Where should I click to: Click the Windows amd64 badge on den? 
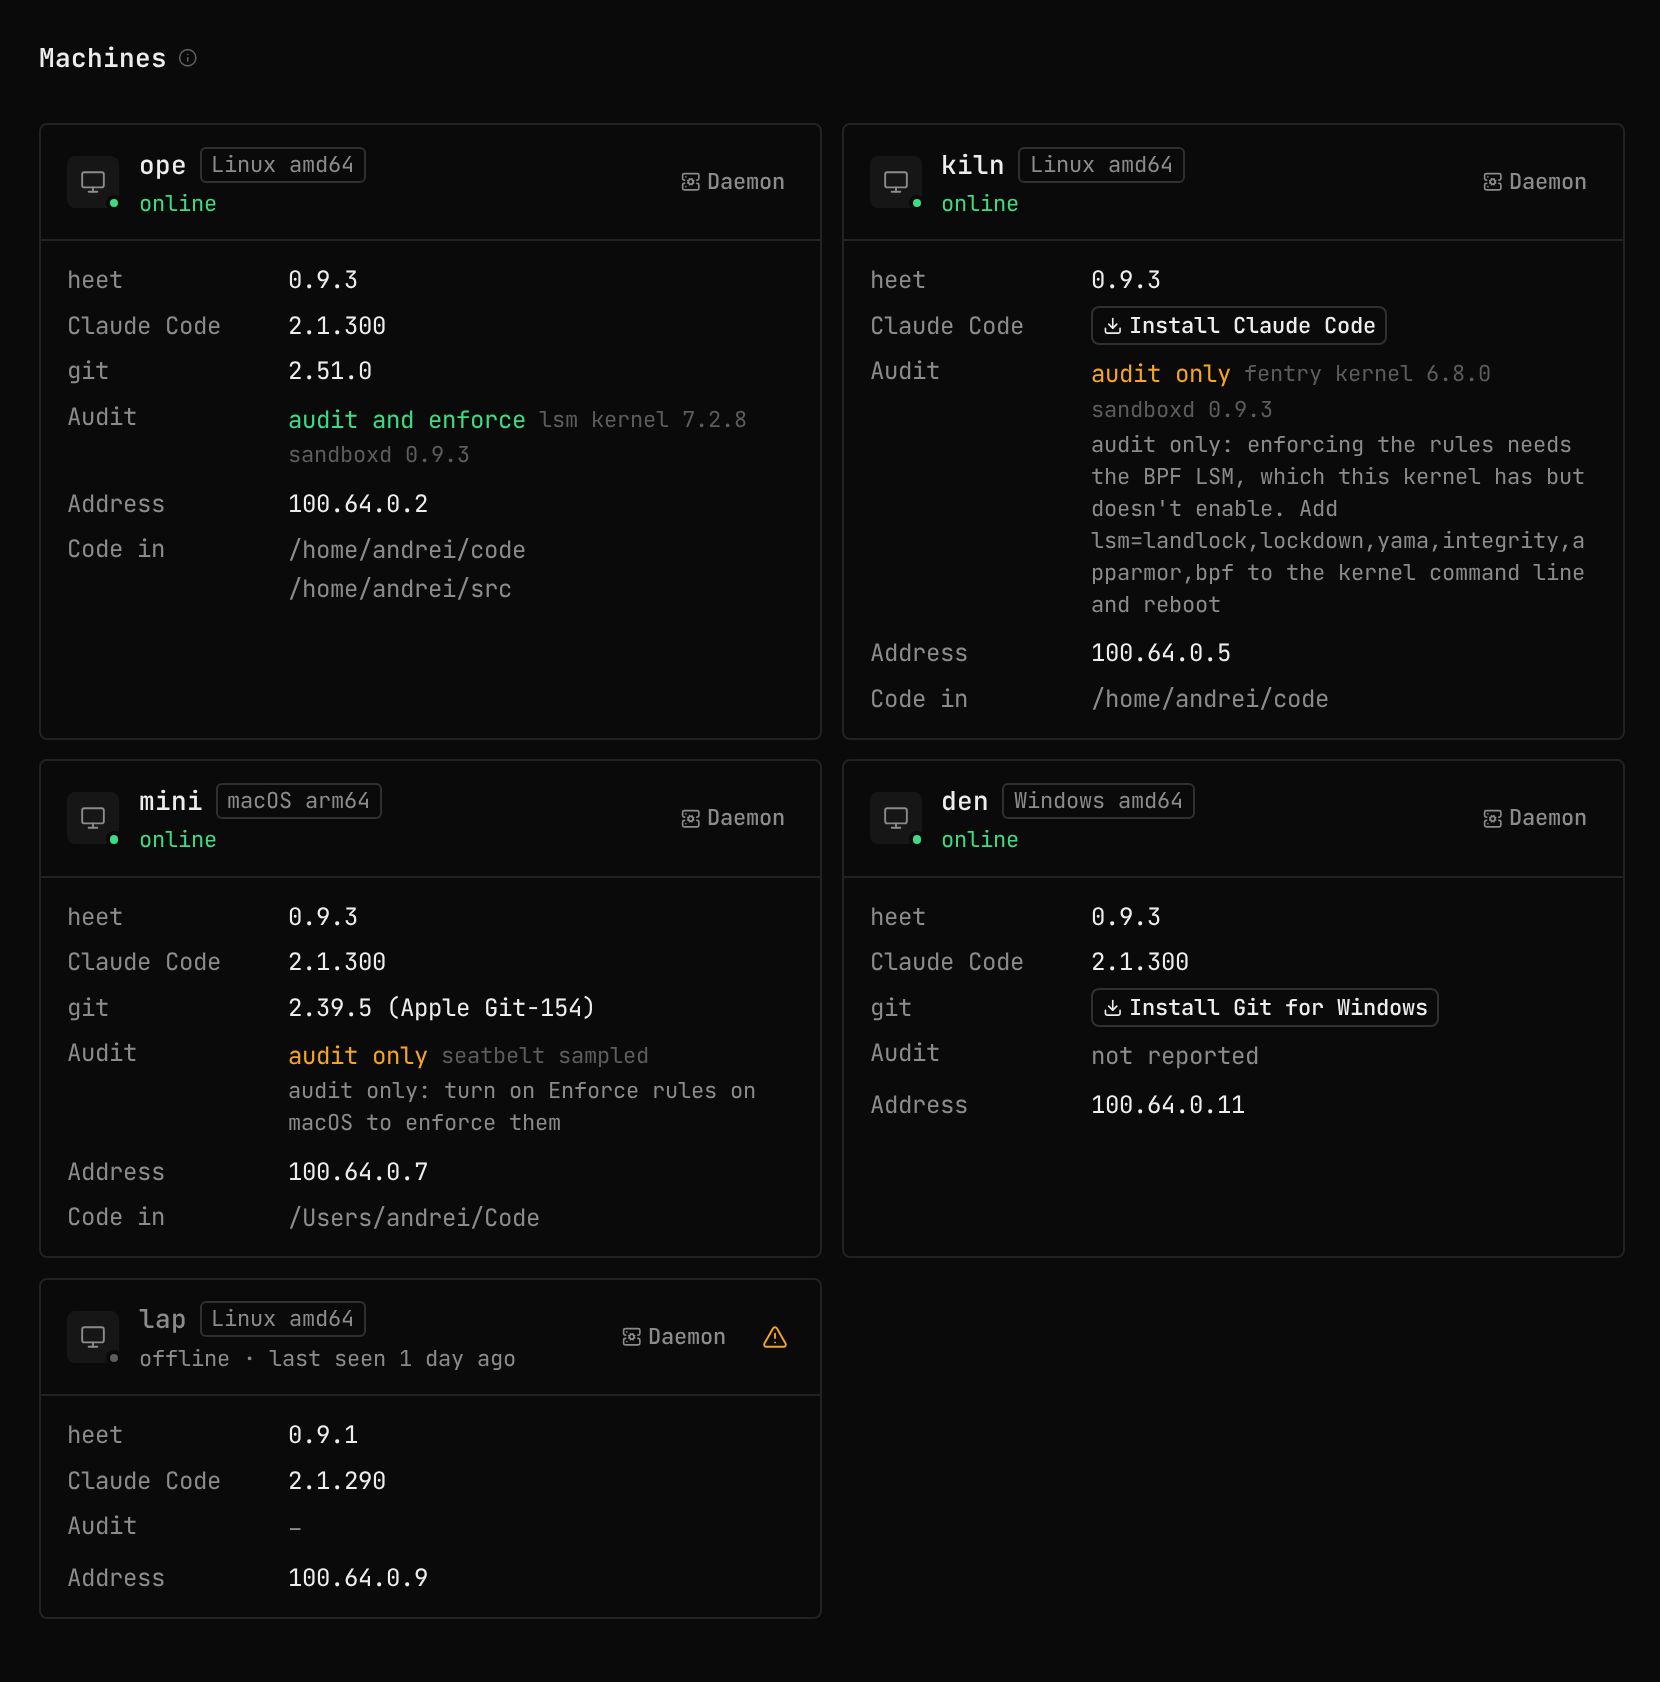click(x=1098, y=801)
